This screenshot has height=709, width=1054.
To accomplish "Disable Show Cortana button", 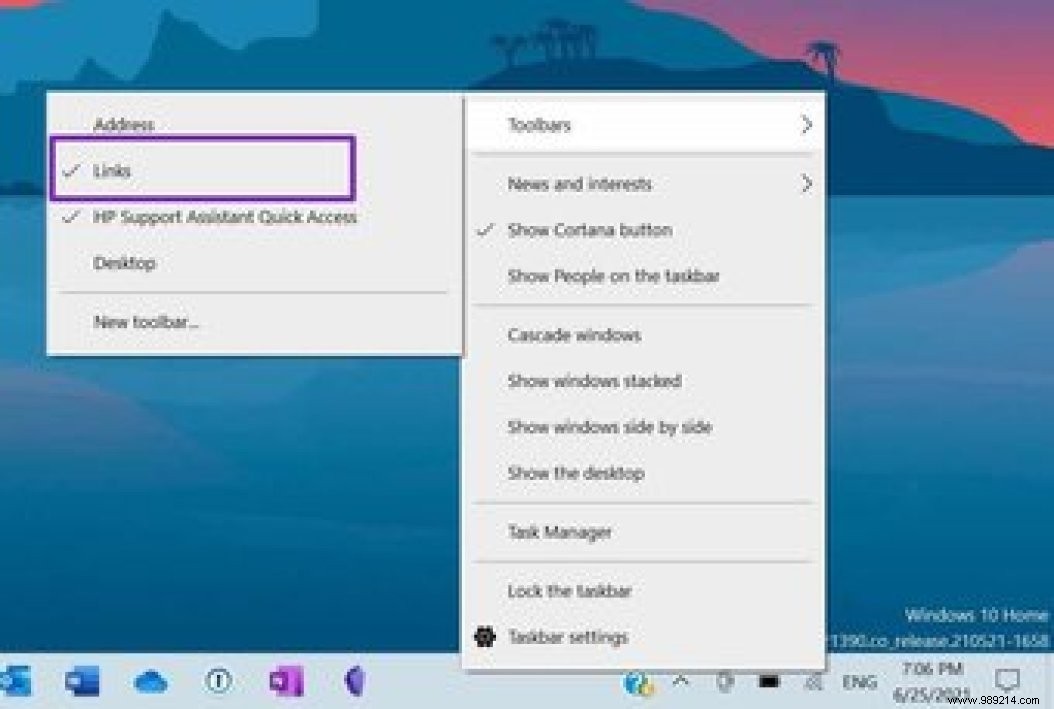I will point(590,230).
